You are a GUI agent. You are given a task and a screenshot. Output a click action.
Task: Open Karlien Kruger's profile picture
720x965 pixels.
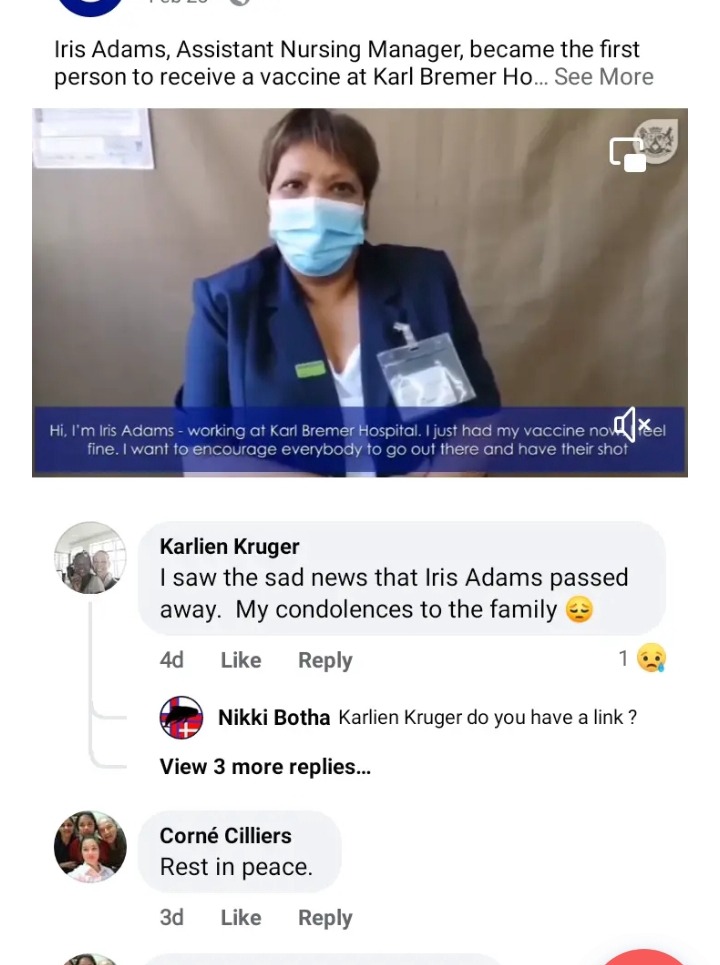tap(90, 558)
